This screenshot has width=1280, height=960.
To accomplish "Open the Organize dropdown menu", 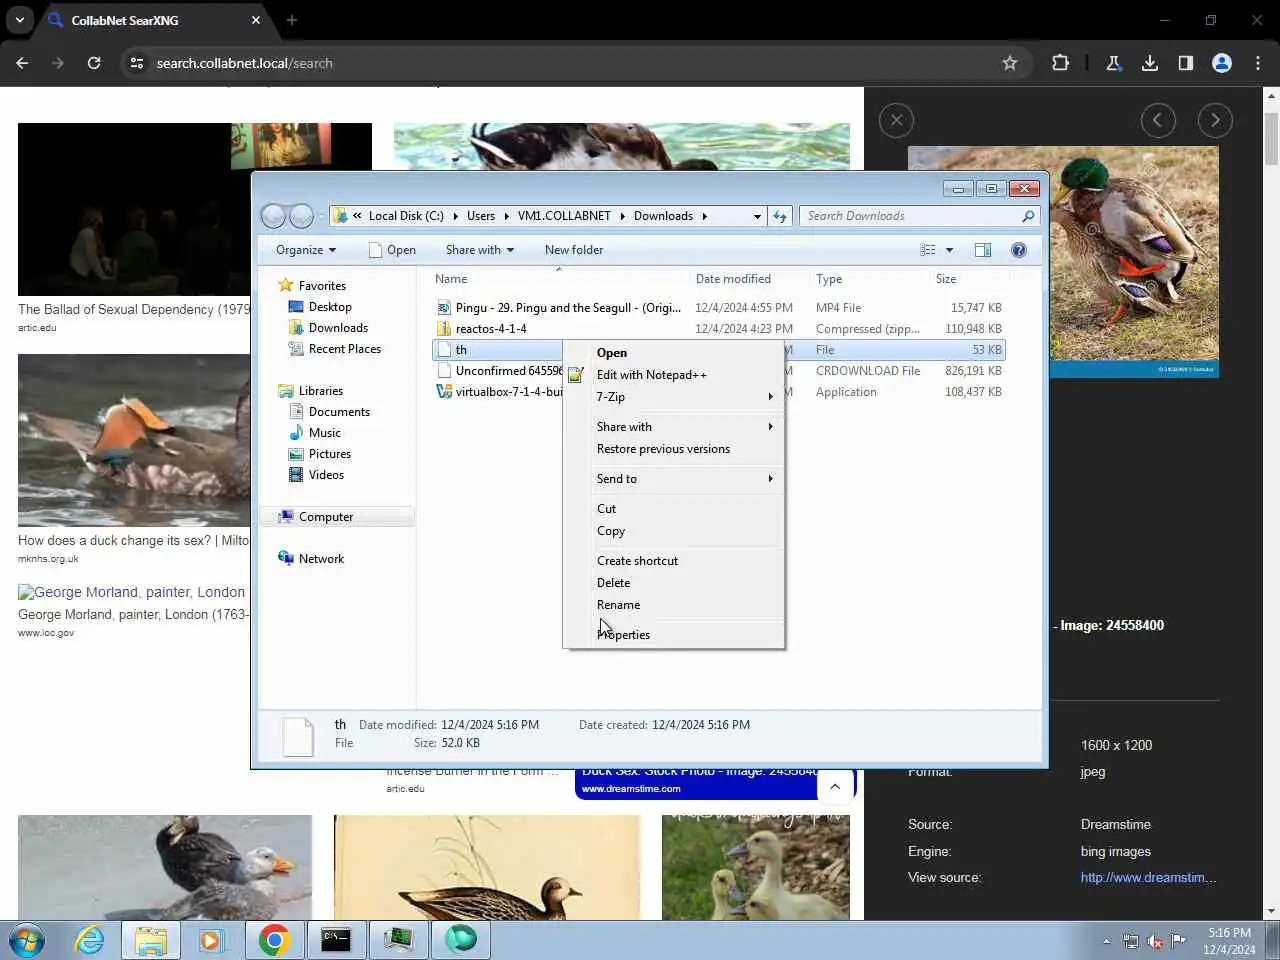I will click(x=306, y=250).
